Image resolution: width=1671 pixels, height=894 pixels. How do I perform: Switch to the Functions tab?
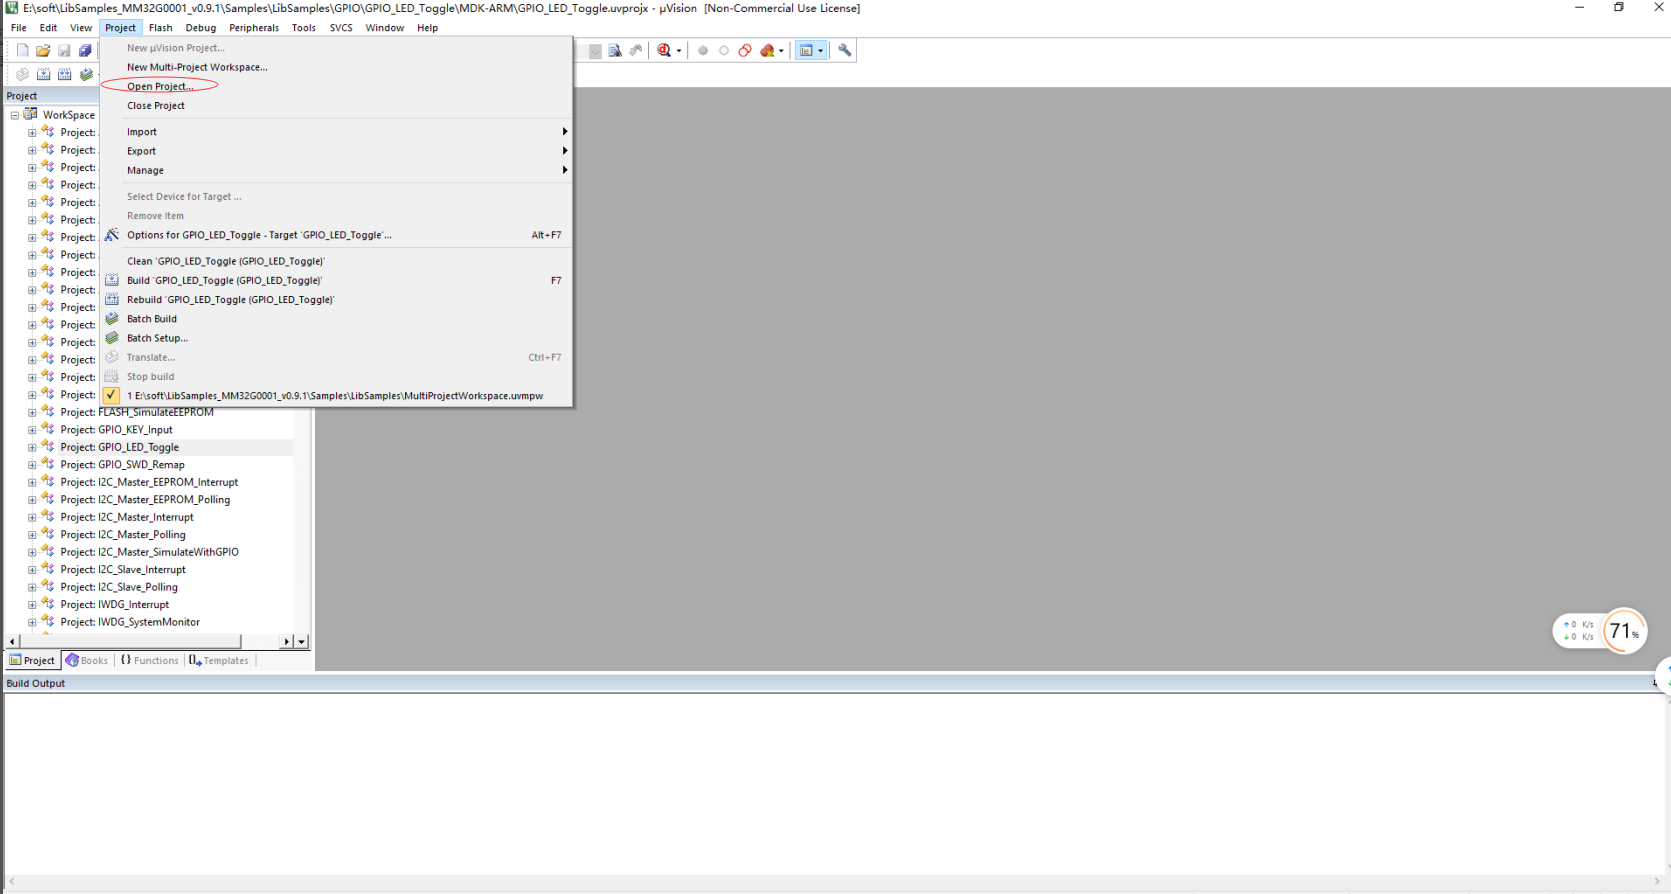150,660
